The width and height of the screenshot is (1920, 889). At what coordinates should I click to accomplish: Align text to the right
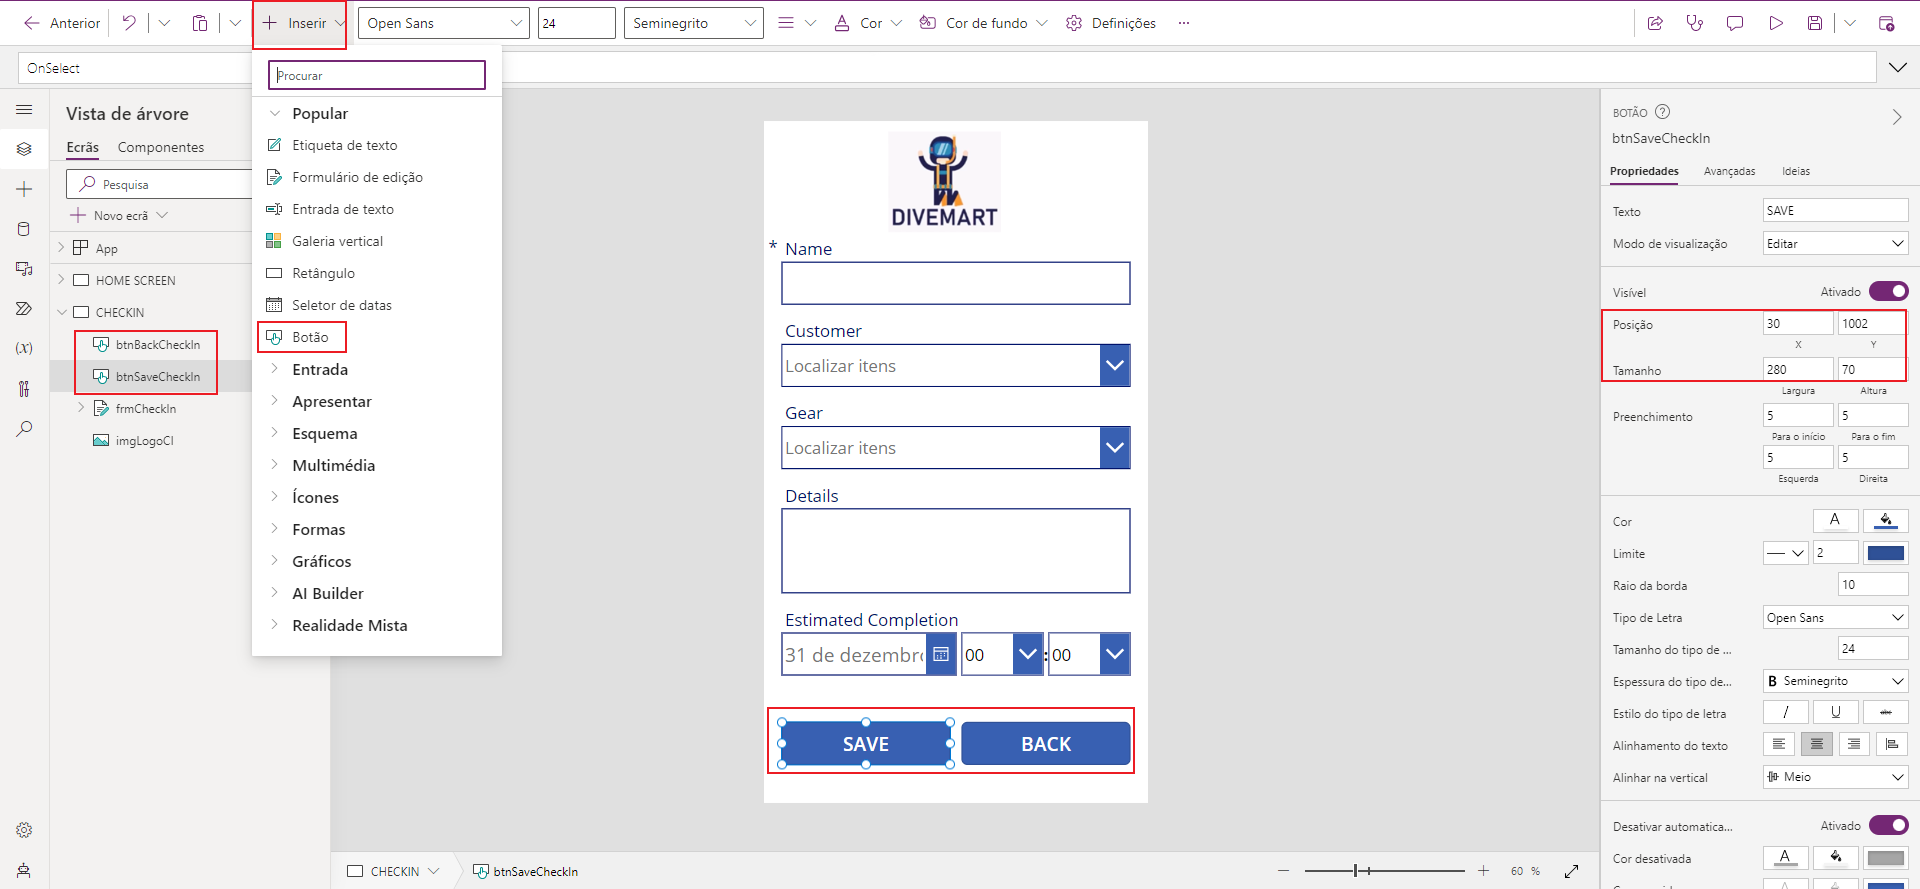[1854, 744]
